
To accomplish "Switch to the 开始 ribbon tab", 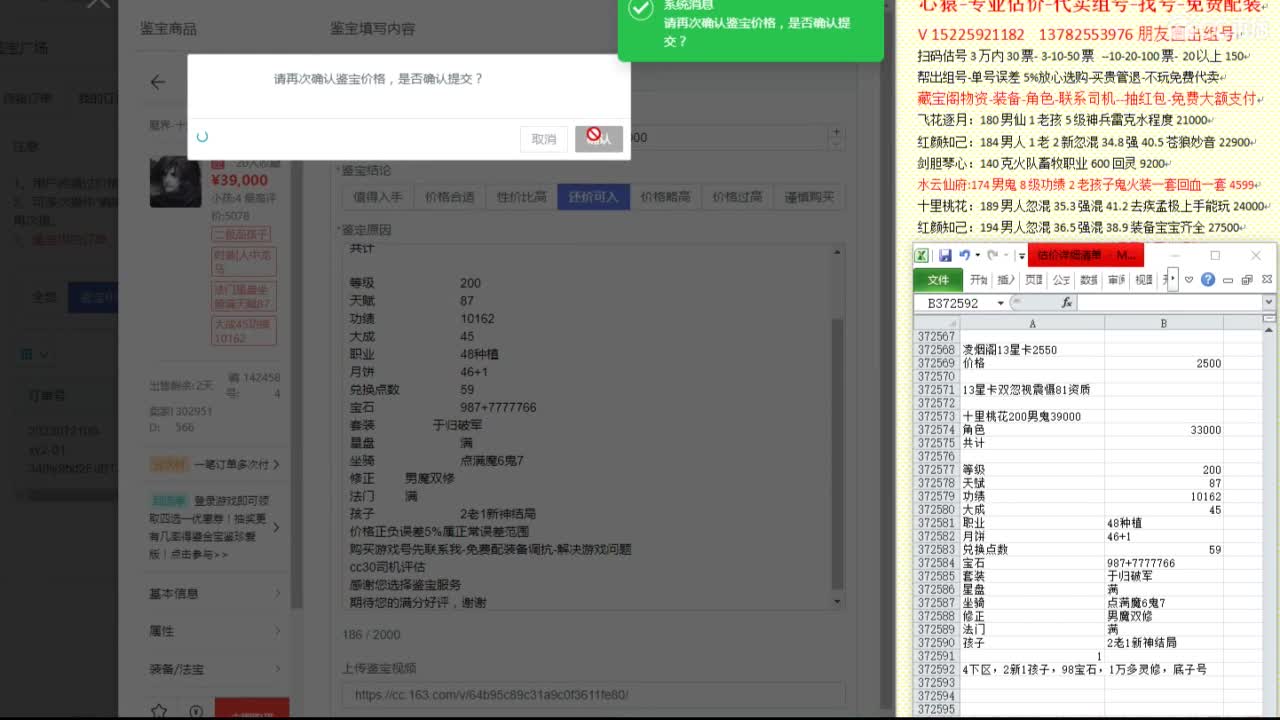I will pos(977,280).
